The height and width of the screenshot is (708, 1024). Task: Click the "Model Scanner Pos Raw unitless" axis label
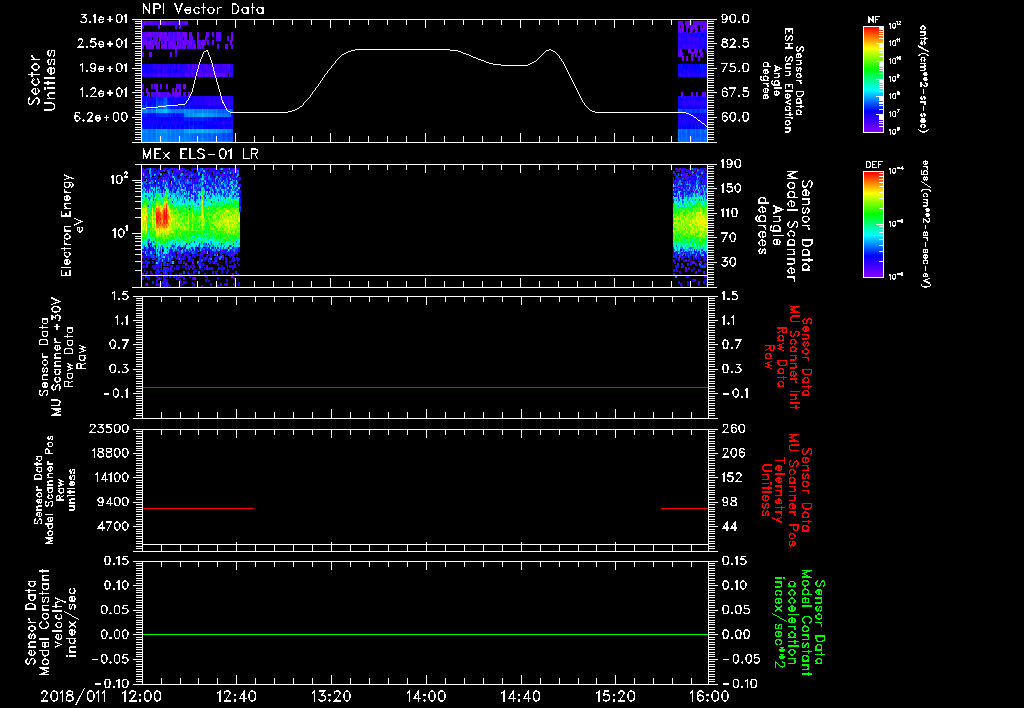(55, 490)
